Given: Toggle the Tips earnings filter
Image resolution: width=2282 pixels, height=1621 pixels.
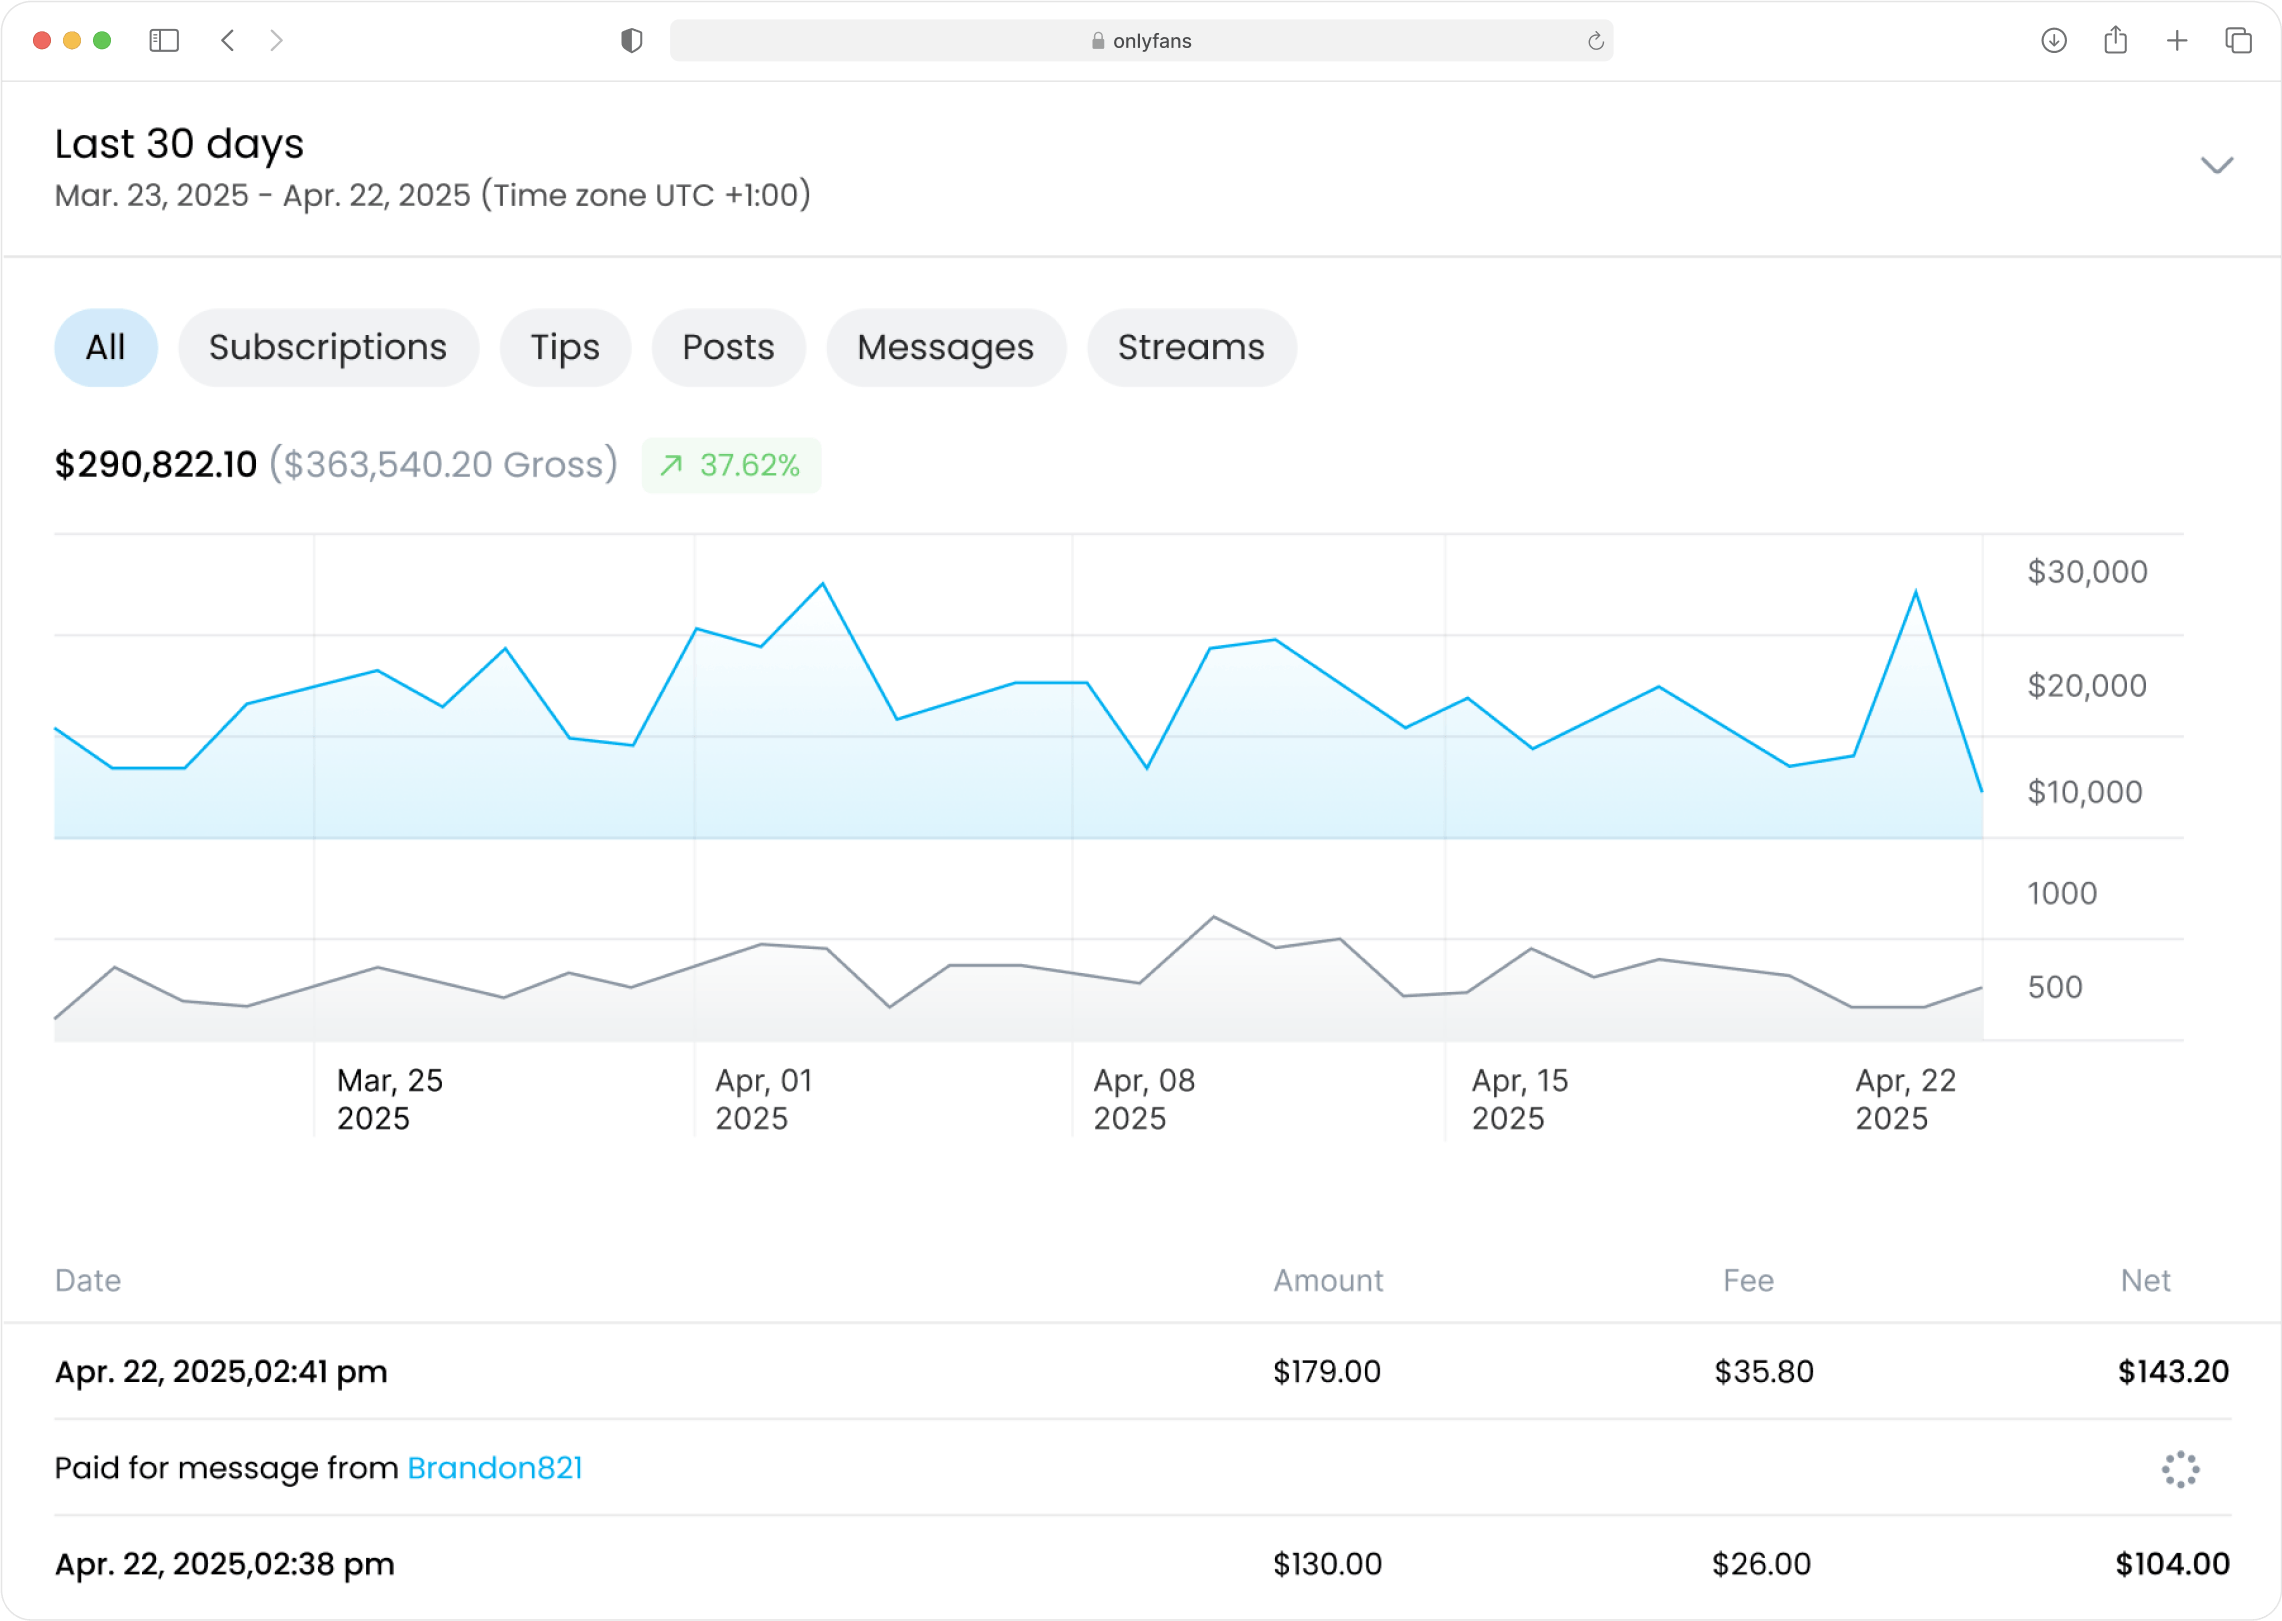Looking at the screenshot, I should point(565,347).
